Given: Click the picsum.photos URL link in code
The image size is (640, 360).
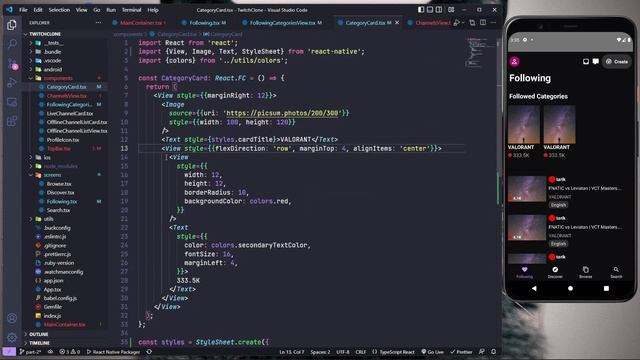Looking at the screenshot, I should pos(282,113).
